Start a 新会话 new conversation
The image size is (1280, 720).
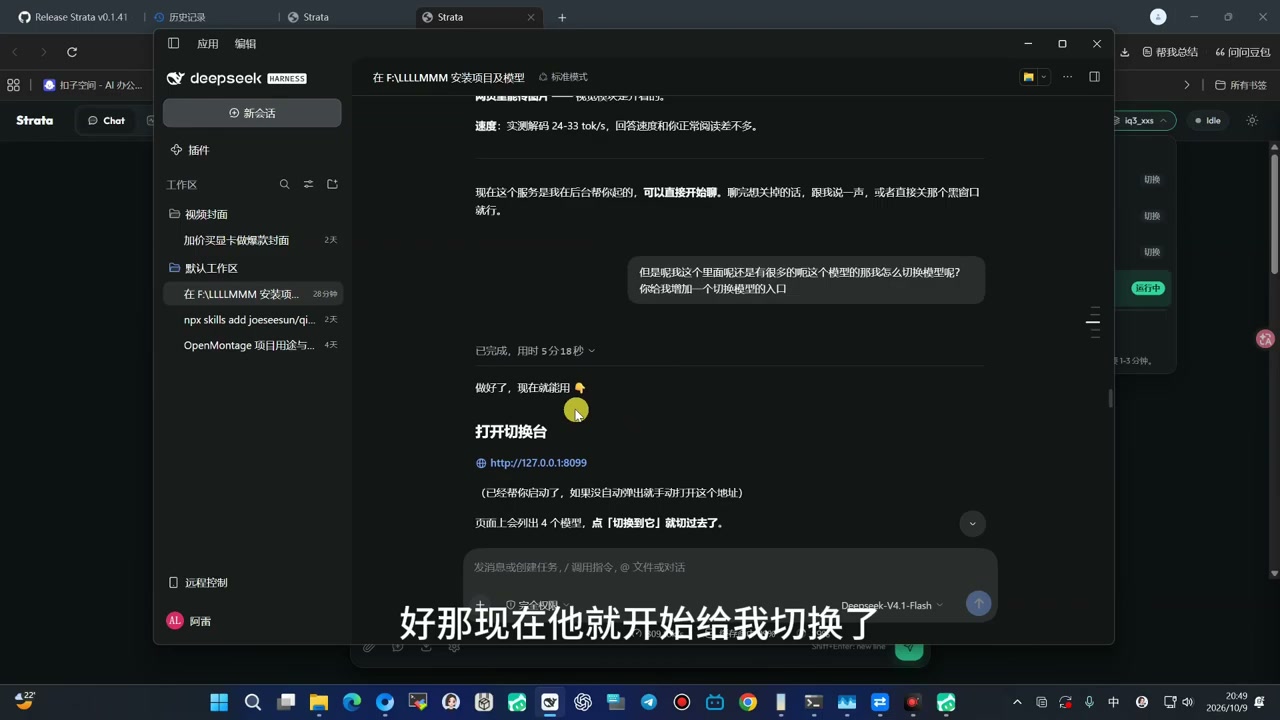point(252,113)
